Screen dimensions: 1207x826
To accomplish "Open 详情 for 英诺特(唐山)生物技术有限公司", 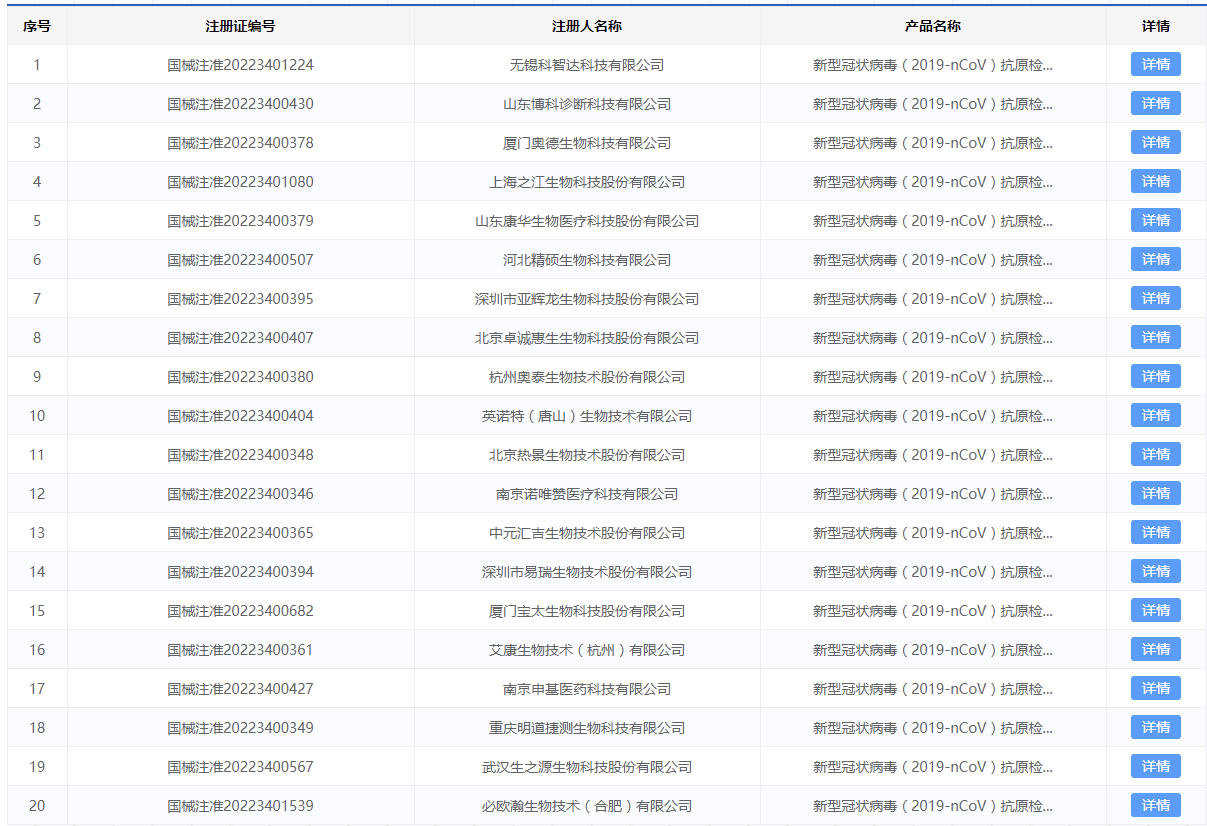I will click(x=1155, y=416).
